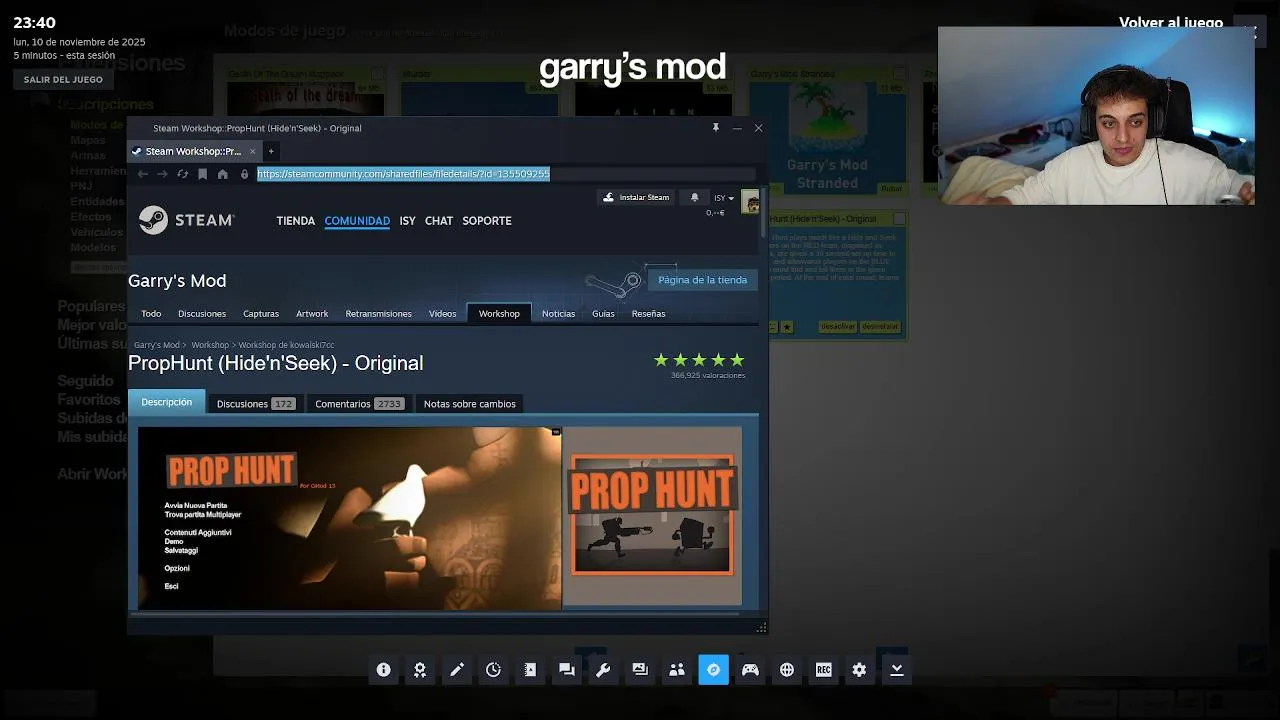1280x720 pixels.
Task: Close the Steam Workshop browser tab
Action: click(252, 151)
